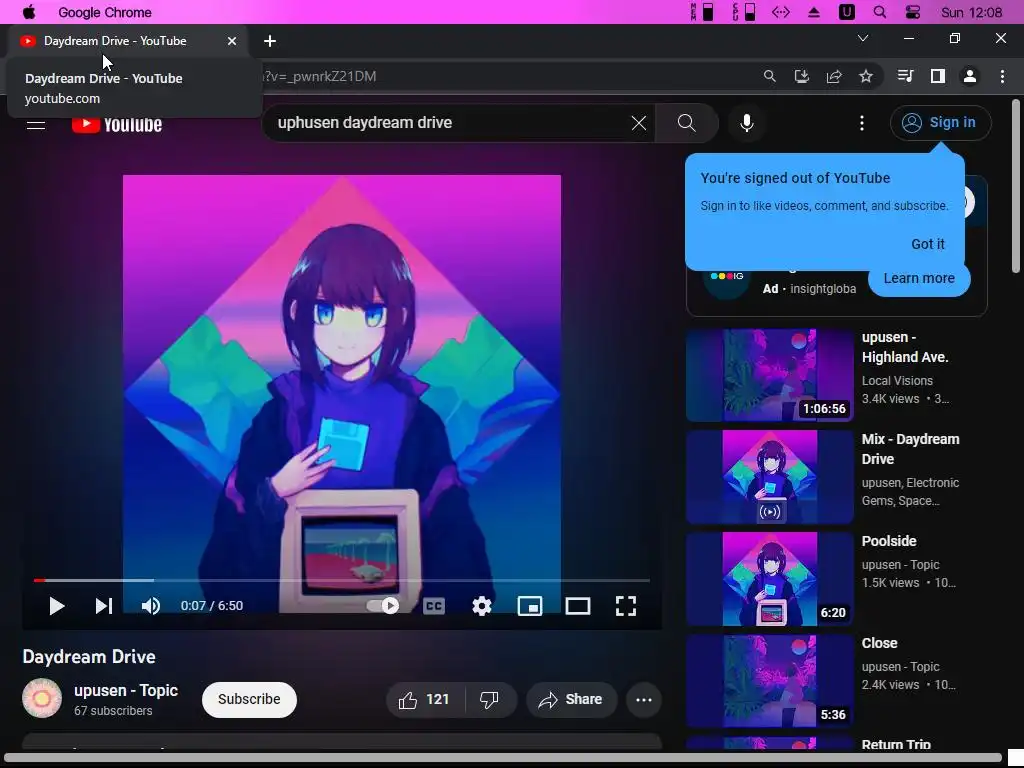Bookmark this tab with star
Image resolution: width=1024 pixels, height=768 pixels.
coord(866,76)
